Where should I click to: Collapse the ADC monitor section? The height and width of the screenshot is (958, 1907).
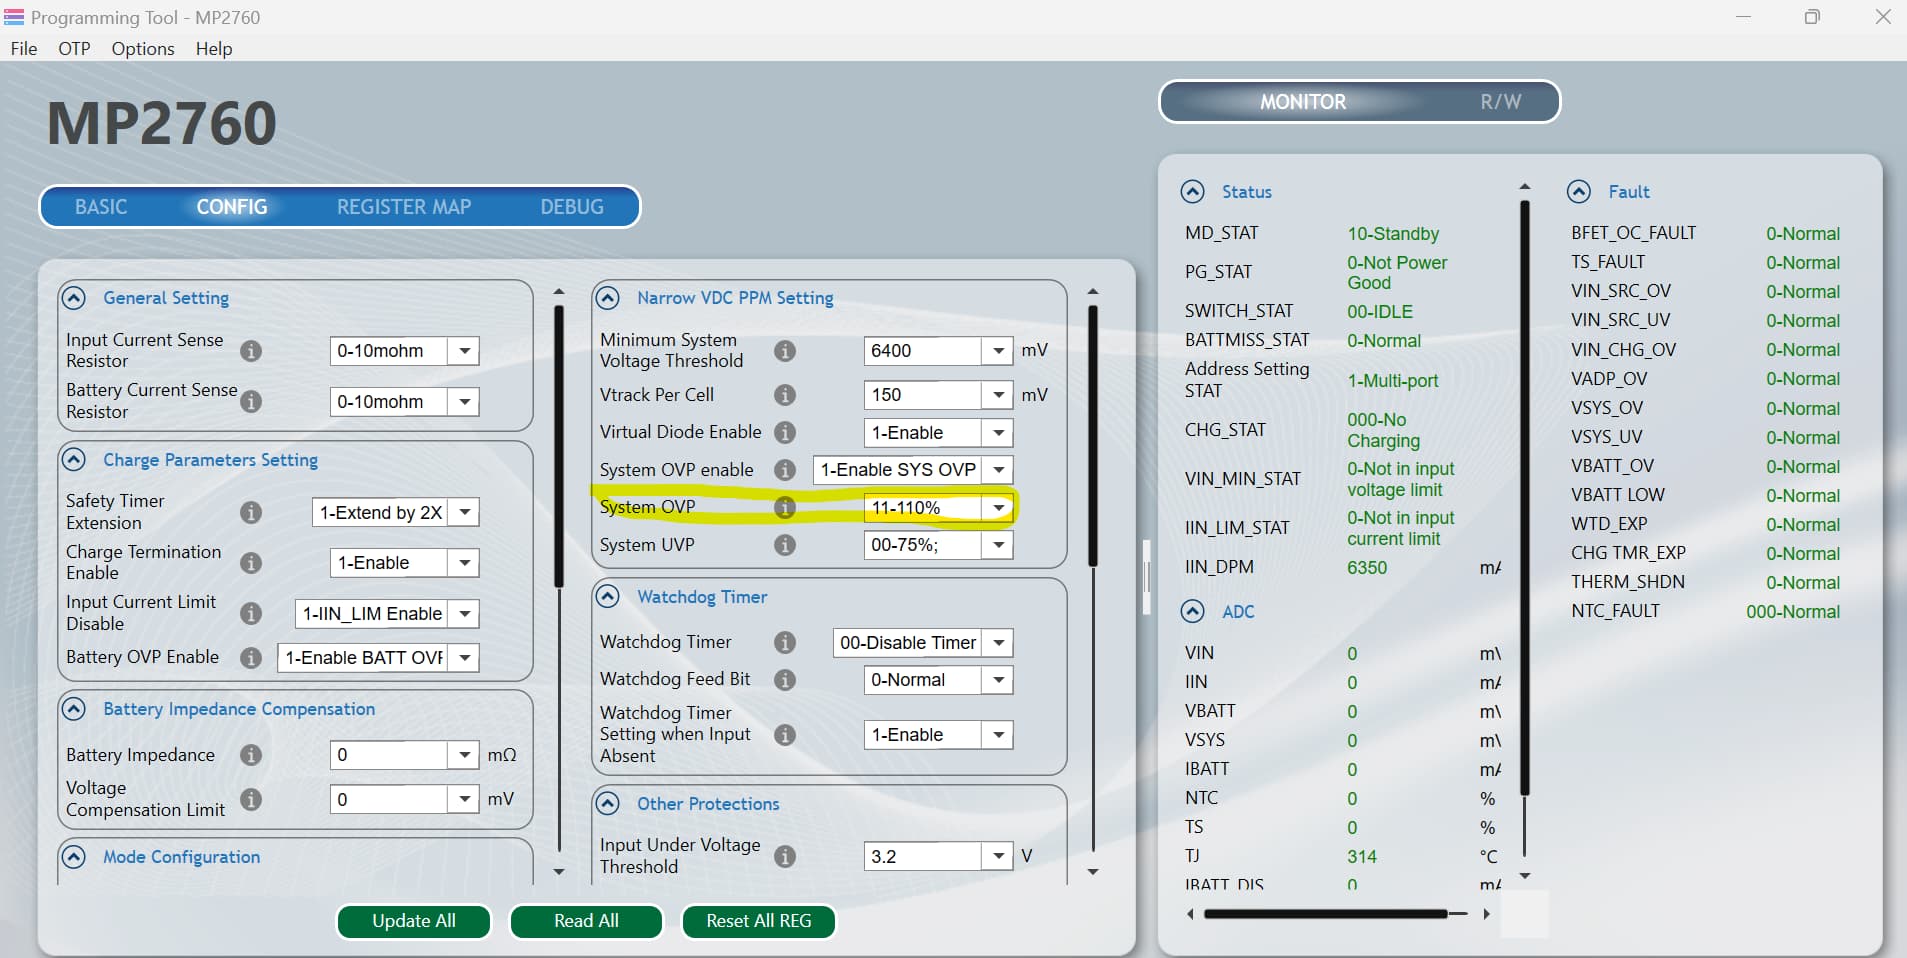coord(1192,612)
